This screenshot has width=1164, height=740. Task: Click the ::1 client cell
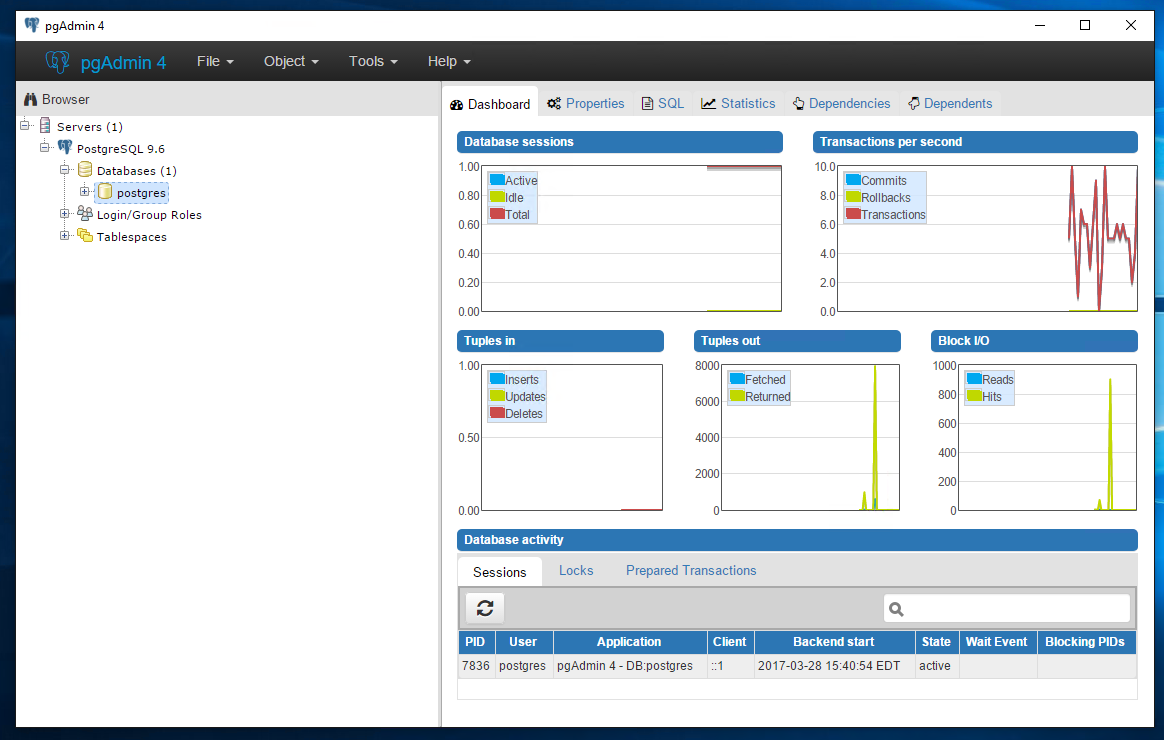[730, 666]
